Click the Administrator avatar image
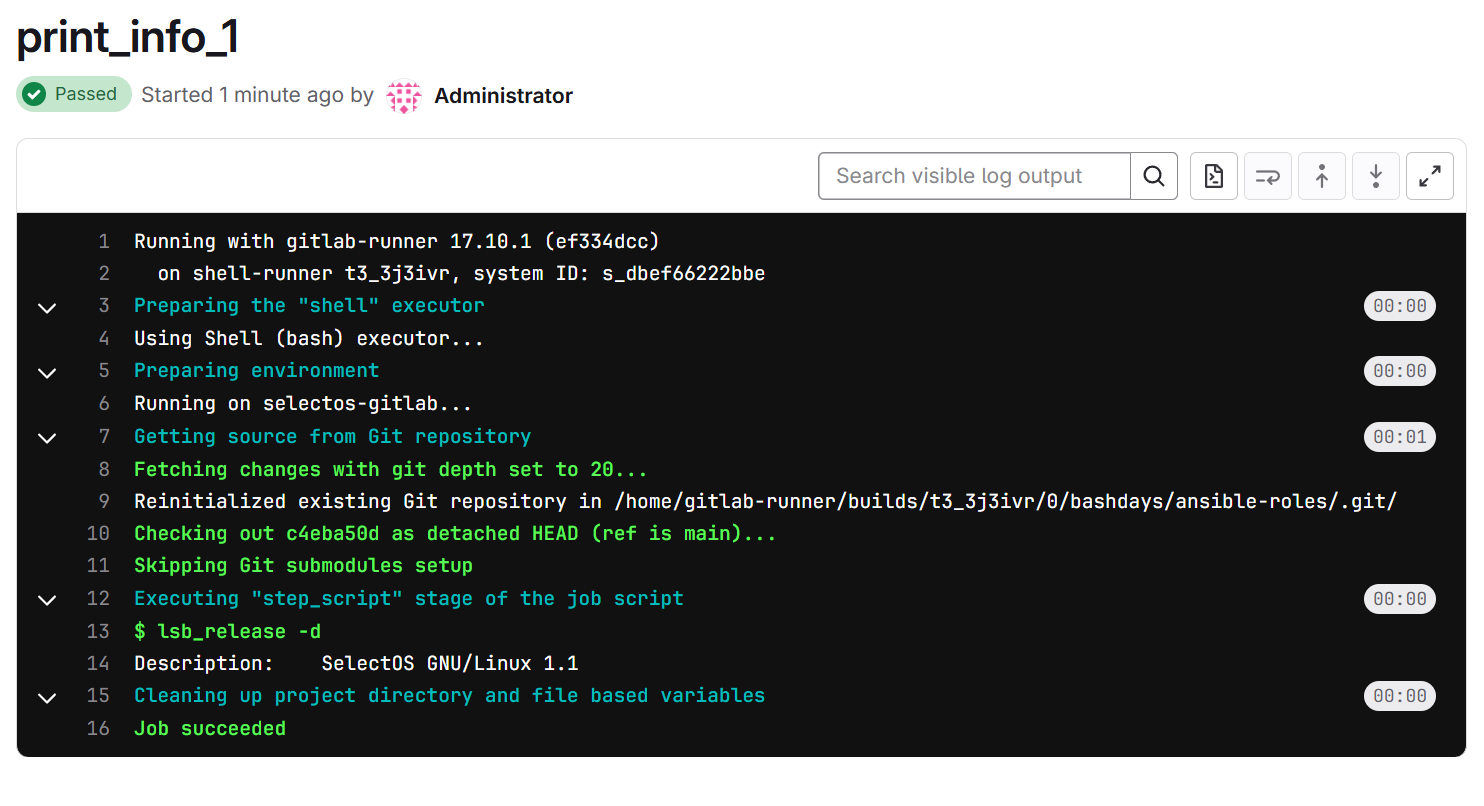The height and width of the screenshot is (806, 1484). point(404,96)
